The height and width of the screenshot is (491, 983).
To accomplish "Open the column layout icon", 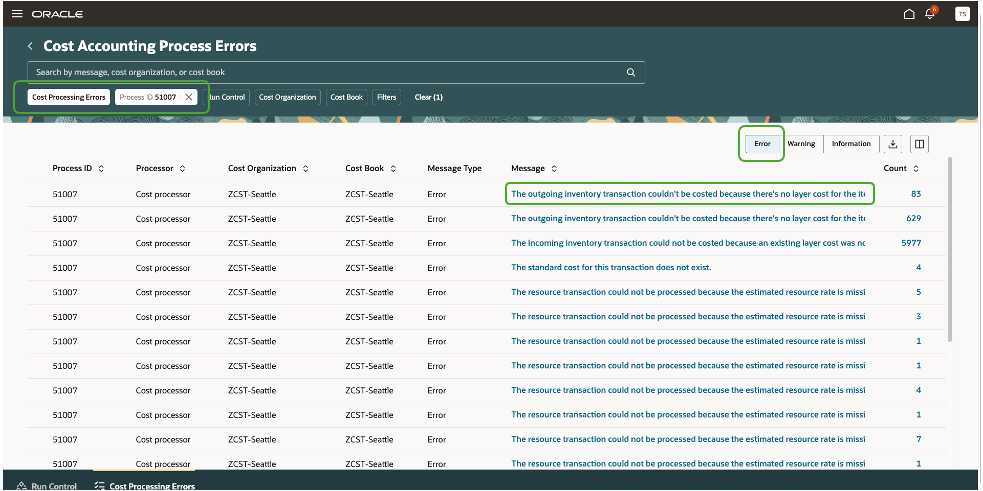I will click(920, 144).
